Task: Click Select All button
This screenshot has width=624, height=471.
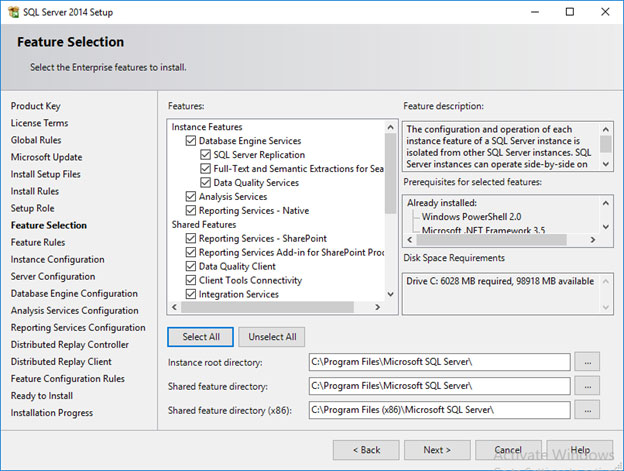Action: pos(201,337)
